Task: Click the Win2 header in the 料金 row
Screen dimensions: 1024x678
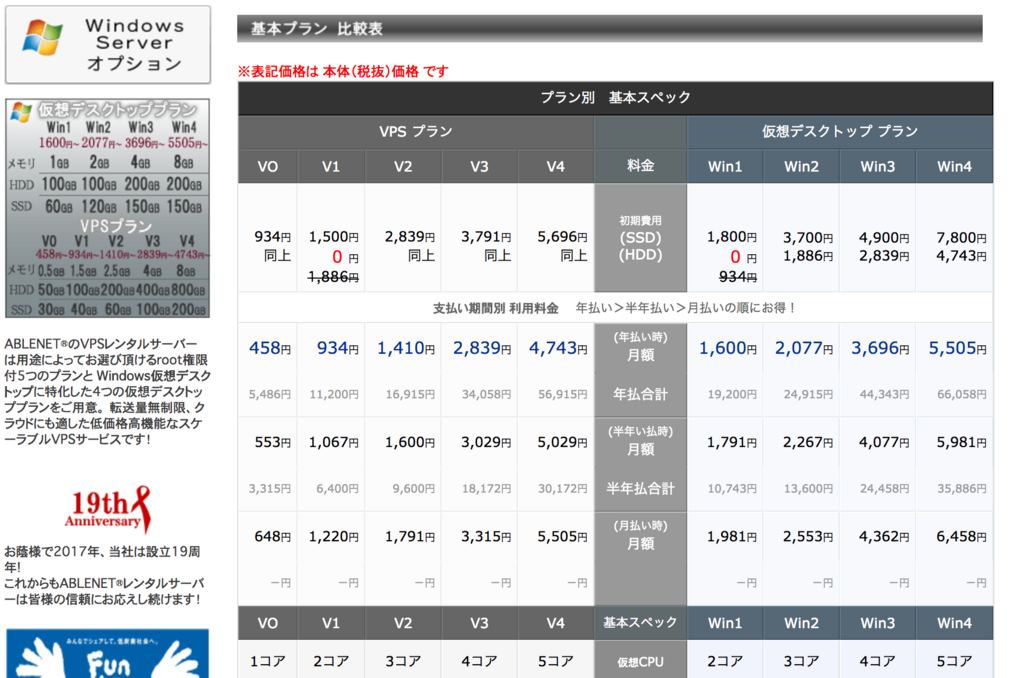Action: point(801,167)
